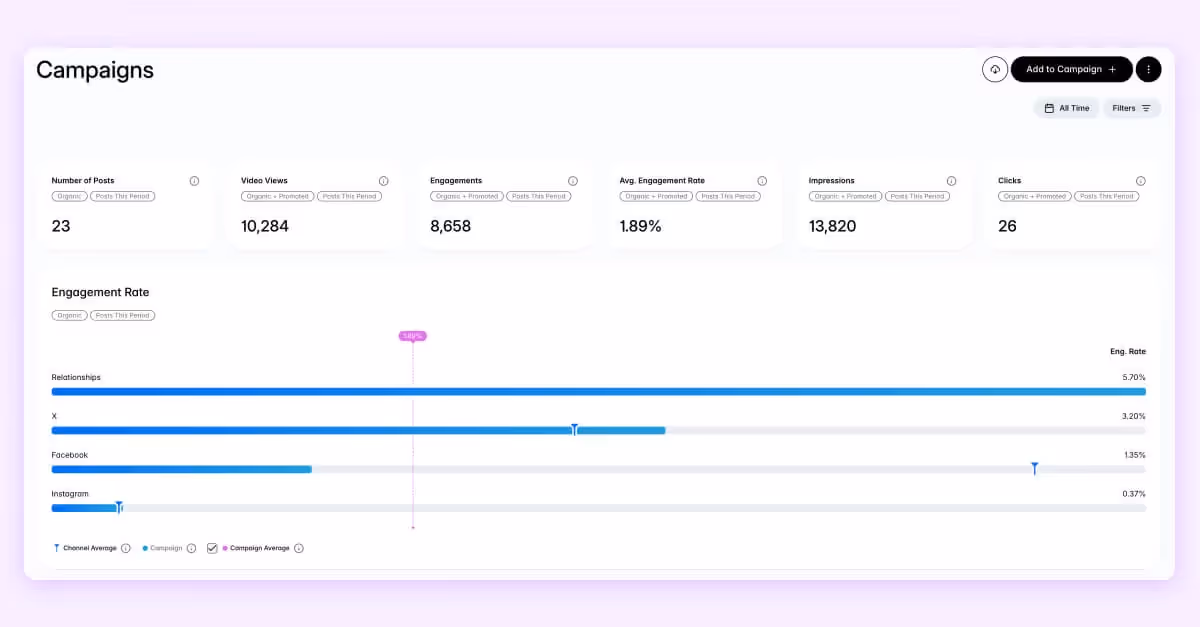Click the 1.89% average engagement value
The image size is (1200, 627).
click(641, 226)
